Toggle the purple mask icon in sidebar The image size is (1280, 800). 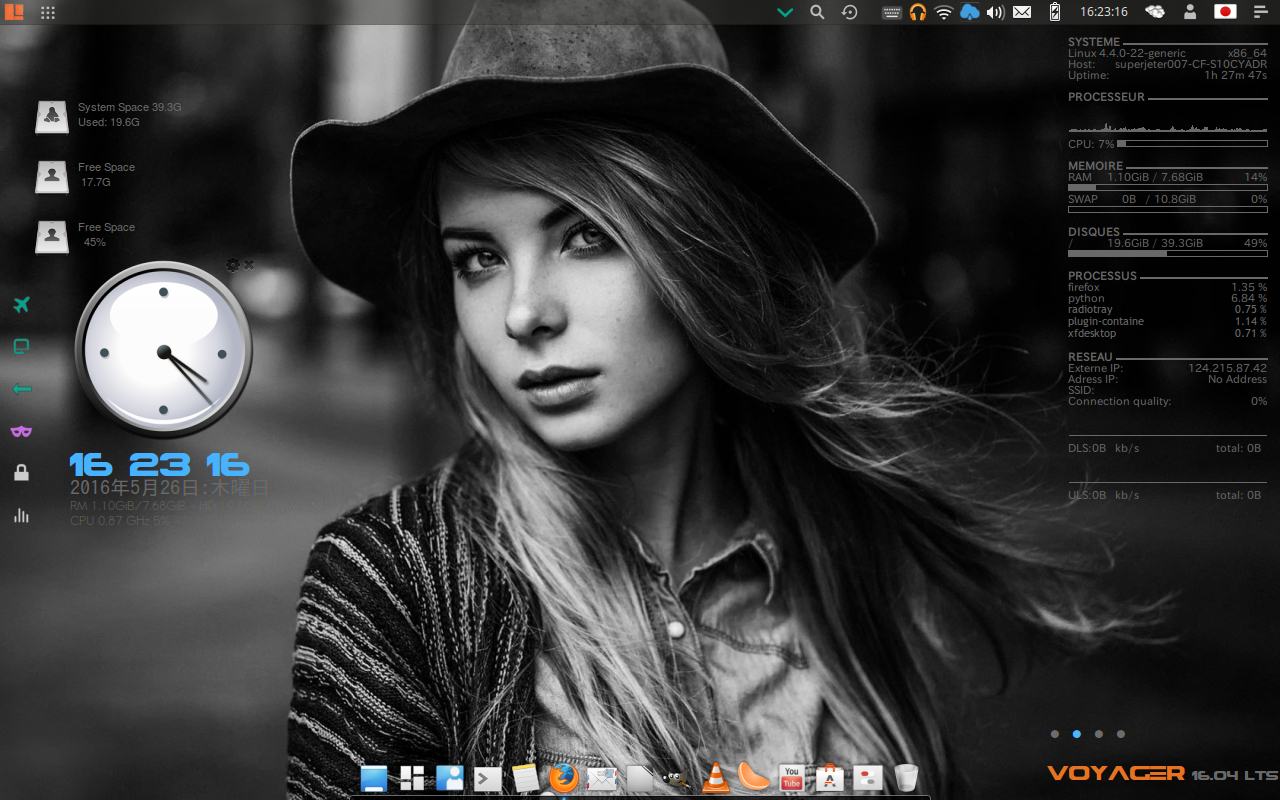pos(21,431)
